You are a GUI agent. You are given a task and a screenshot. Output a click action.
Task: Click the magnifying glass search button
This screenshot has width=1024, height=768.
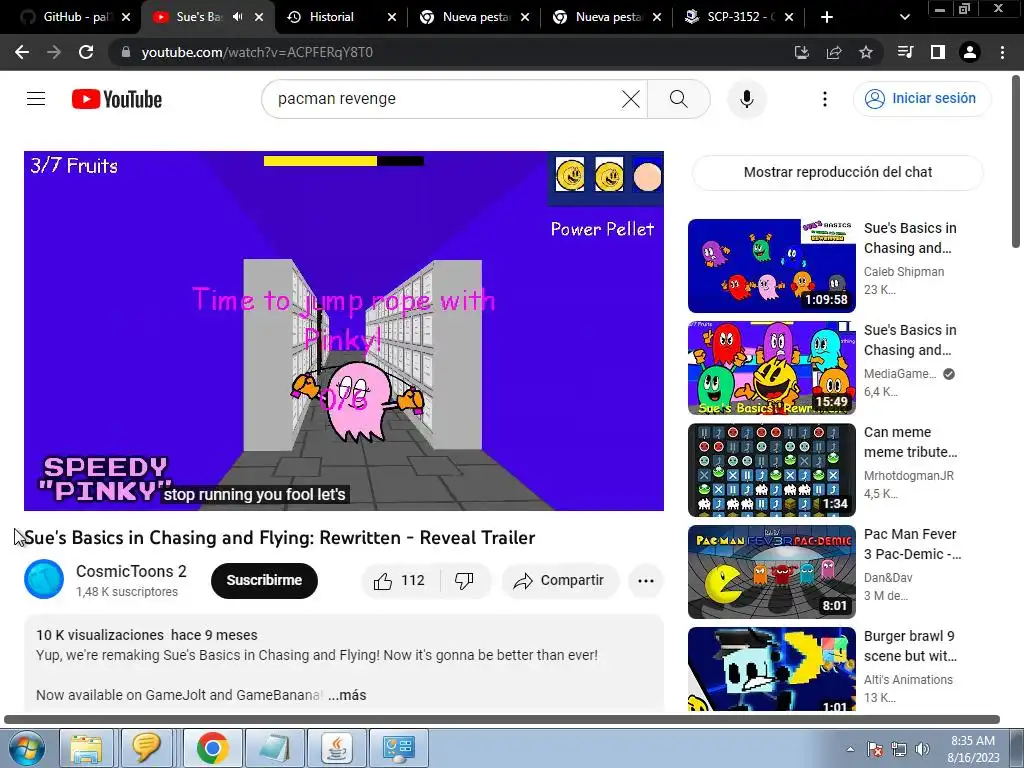(x=679, y=99)
